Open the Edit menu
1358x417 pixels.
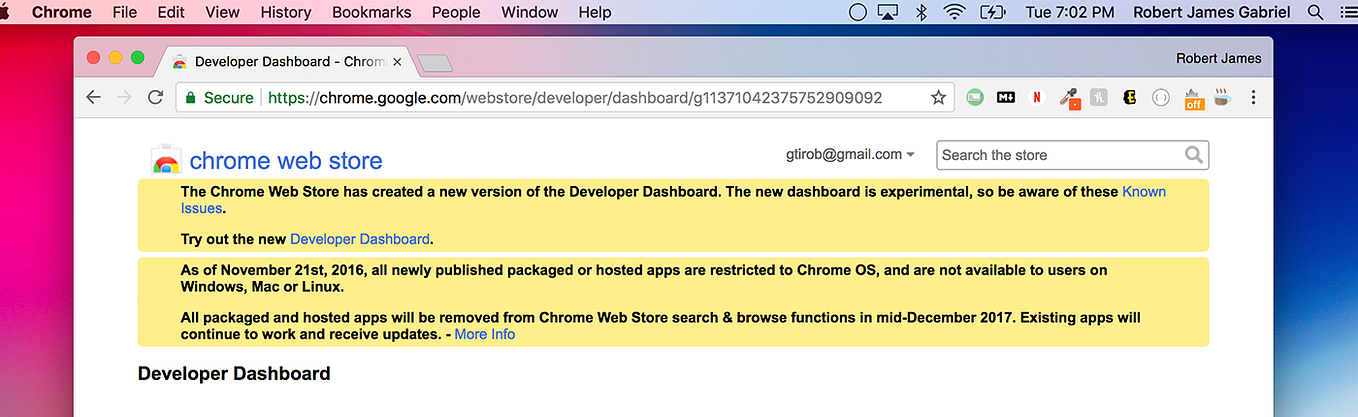[x=171, y=12]
